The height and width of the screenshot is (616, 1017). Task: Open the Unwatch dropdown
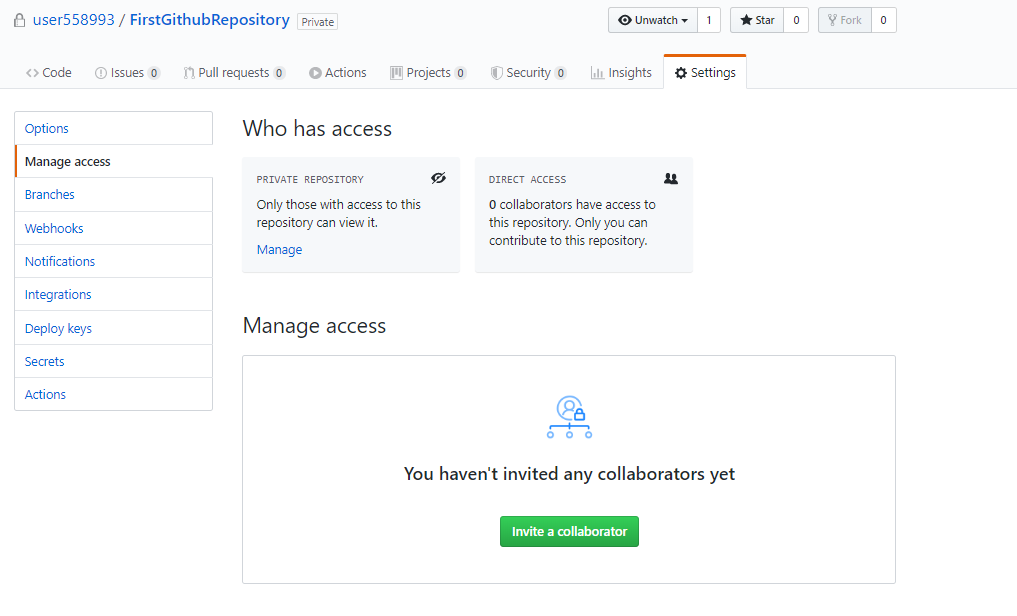pyautogui.click(x=653, y=20)
